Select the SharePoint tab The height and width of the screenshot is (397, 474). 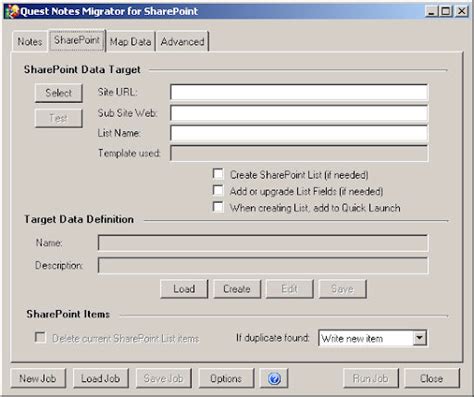(77, 40)
